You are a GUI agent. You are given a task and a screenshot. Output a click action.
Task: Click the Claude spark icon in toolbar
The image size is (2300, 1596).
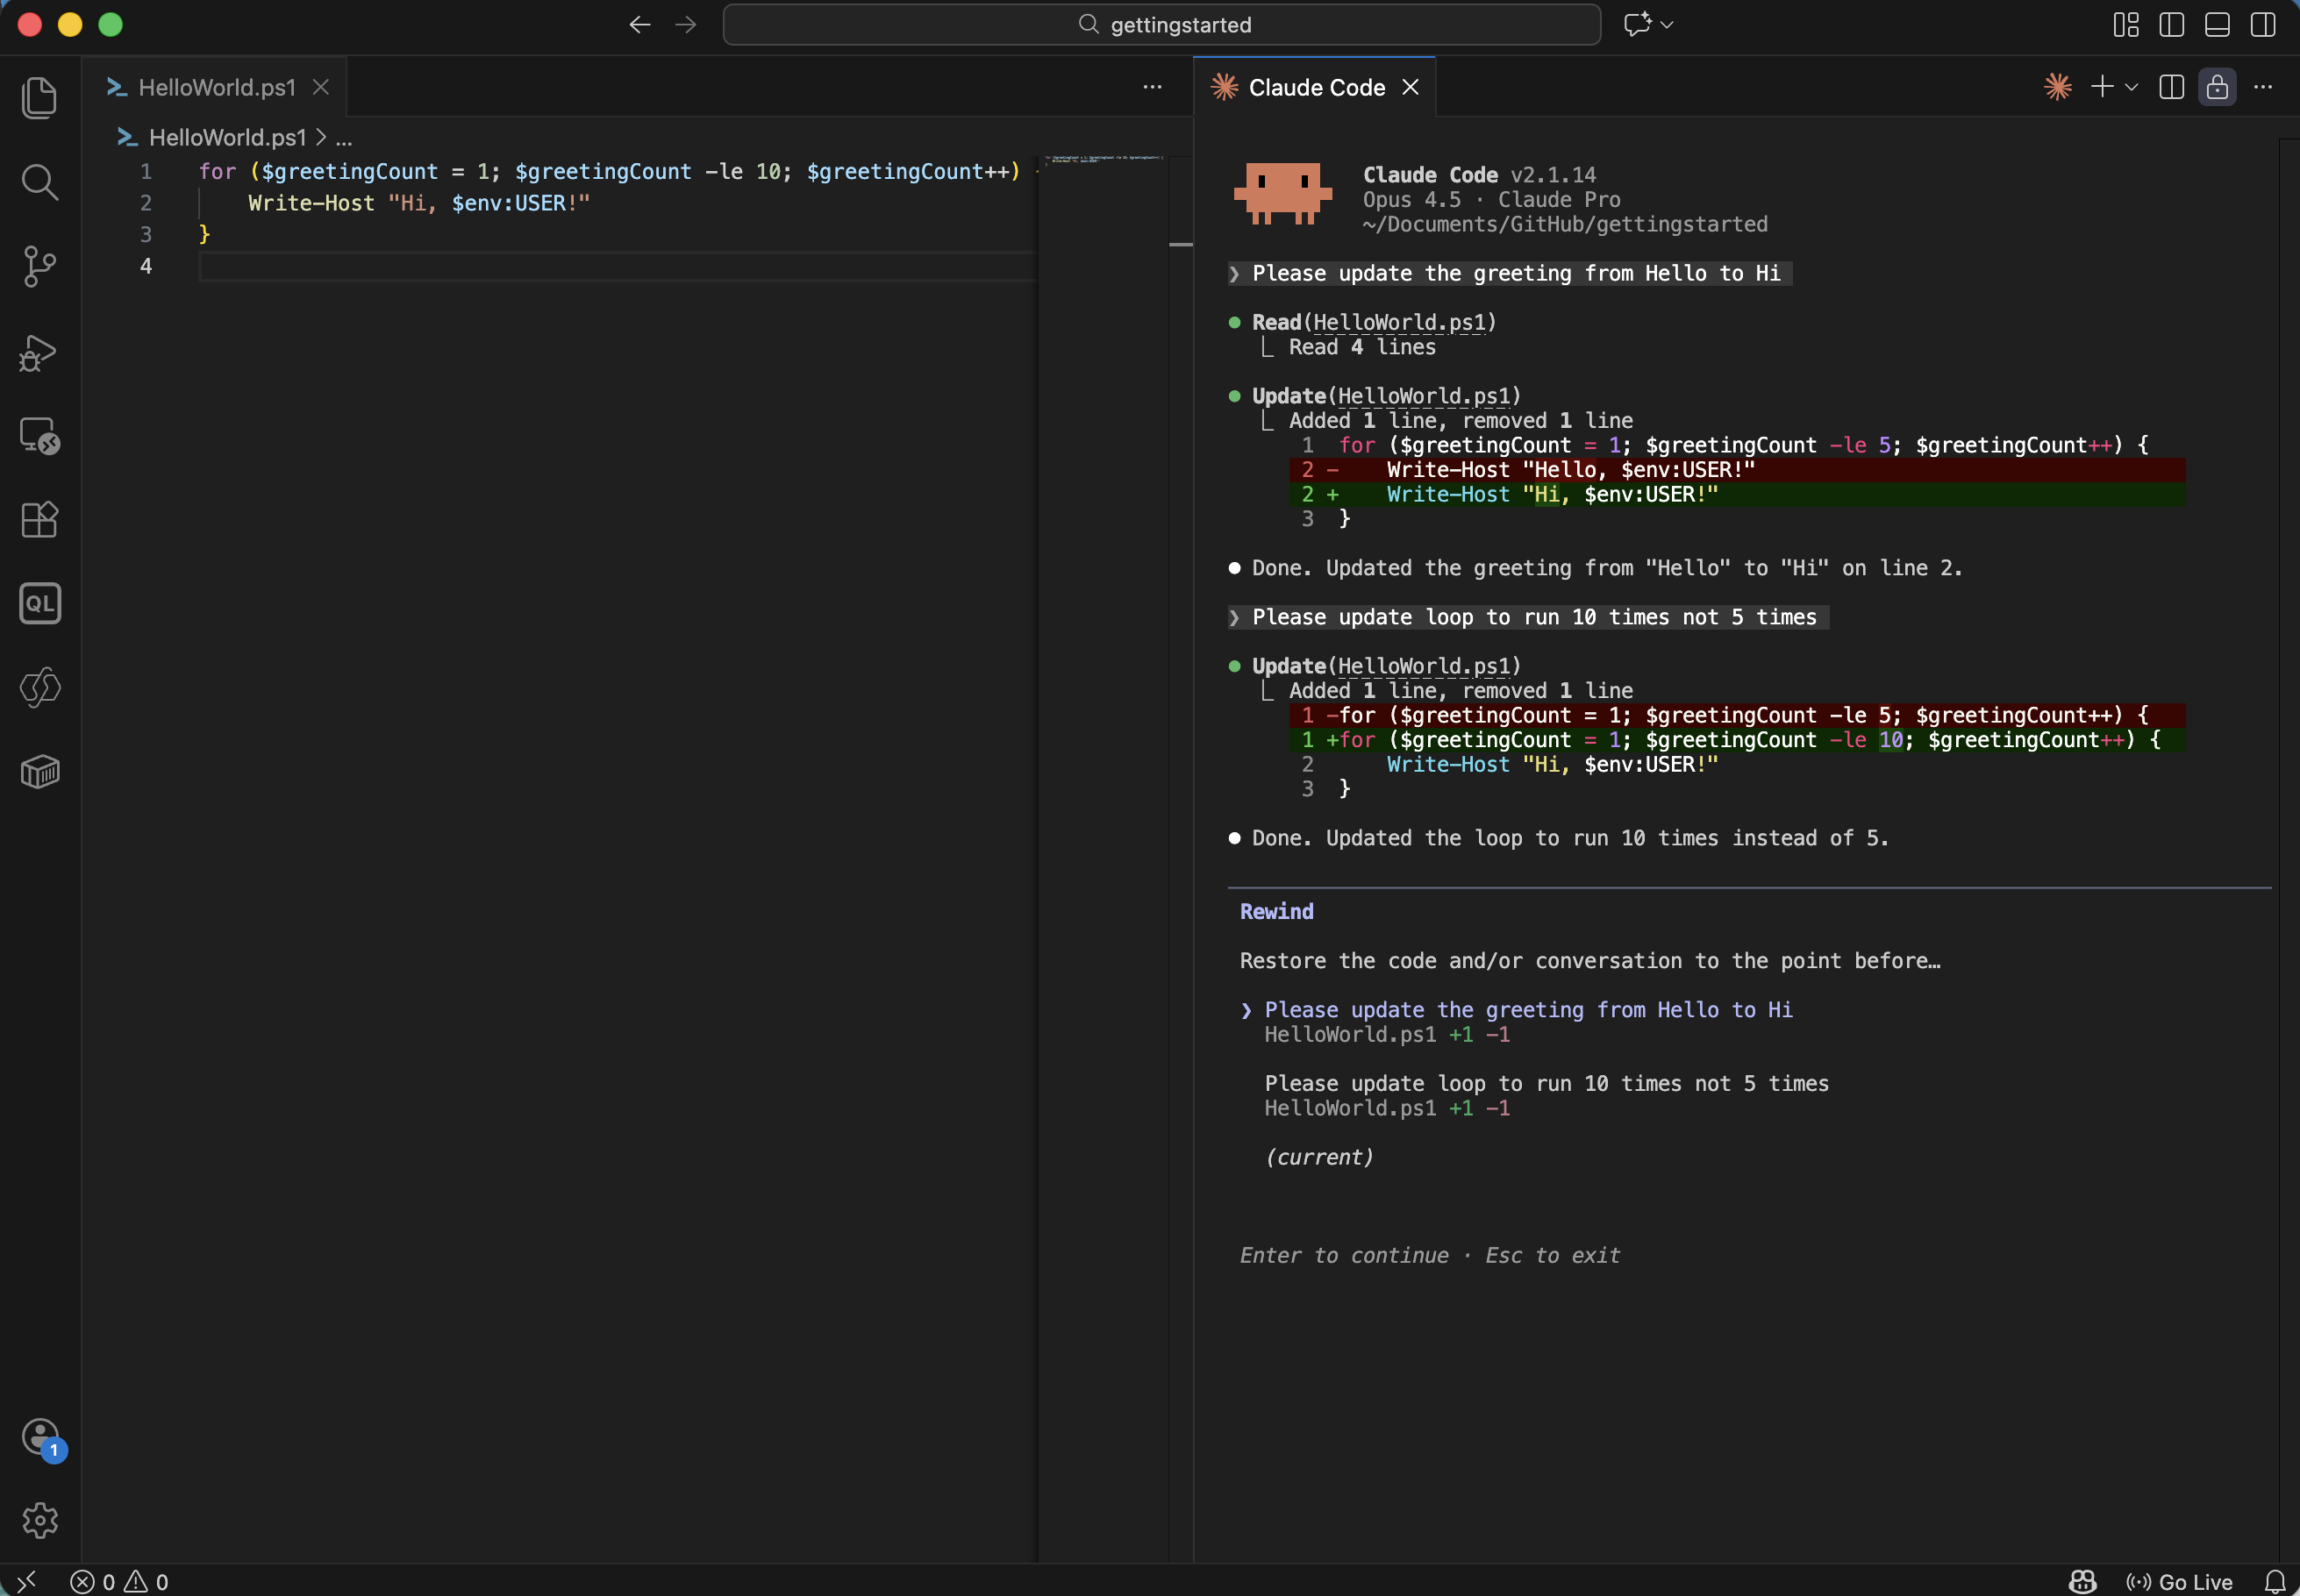[2057, 87]
